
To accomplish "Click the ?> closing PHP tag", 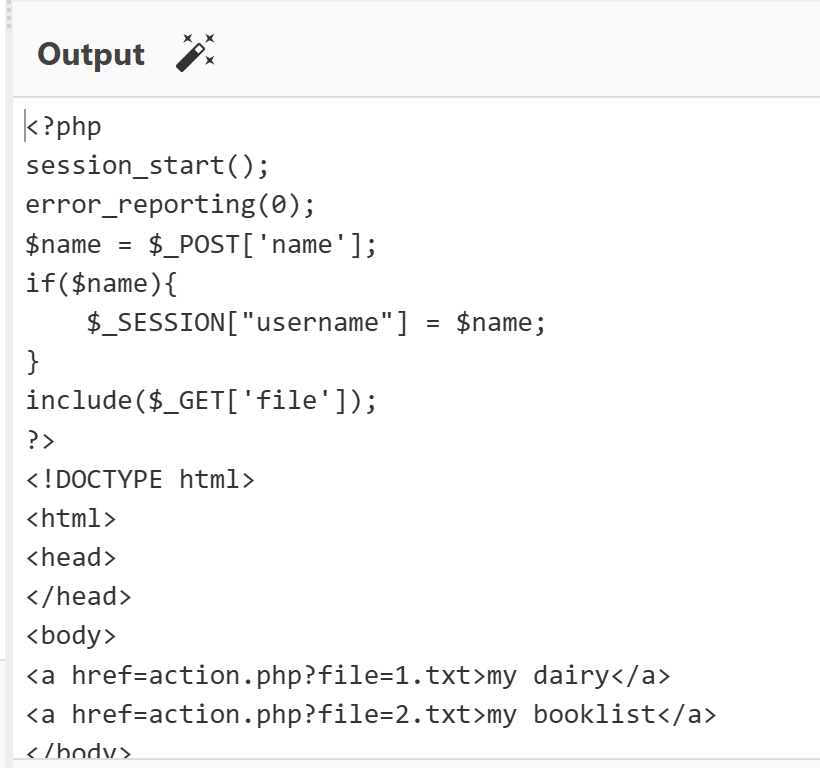I will [x=41, y=440].
